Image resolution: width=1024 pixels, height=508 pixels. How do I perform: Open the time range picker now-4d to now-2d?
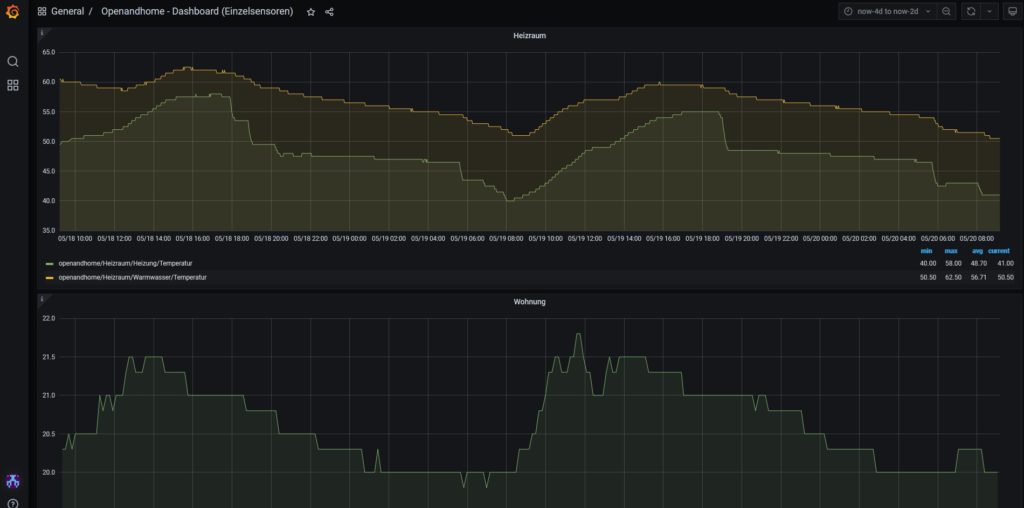click(888, 12)
